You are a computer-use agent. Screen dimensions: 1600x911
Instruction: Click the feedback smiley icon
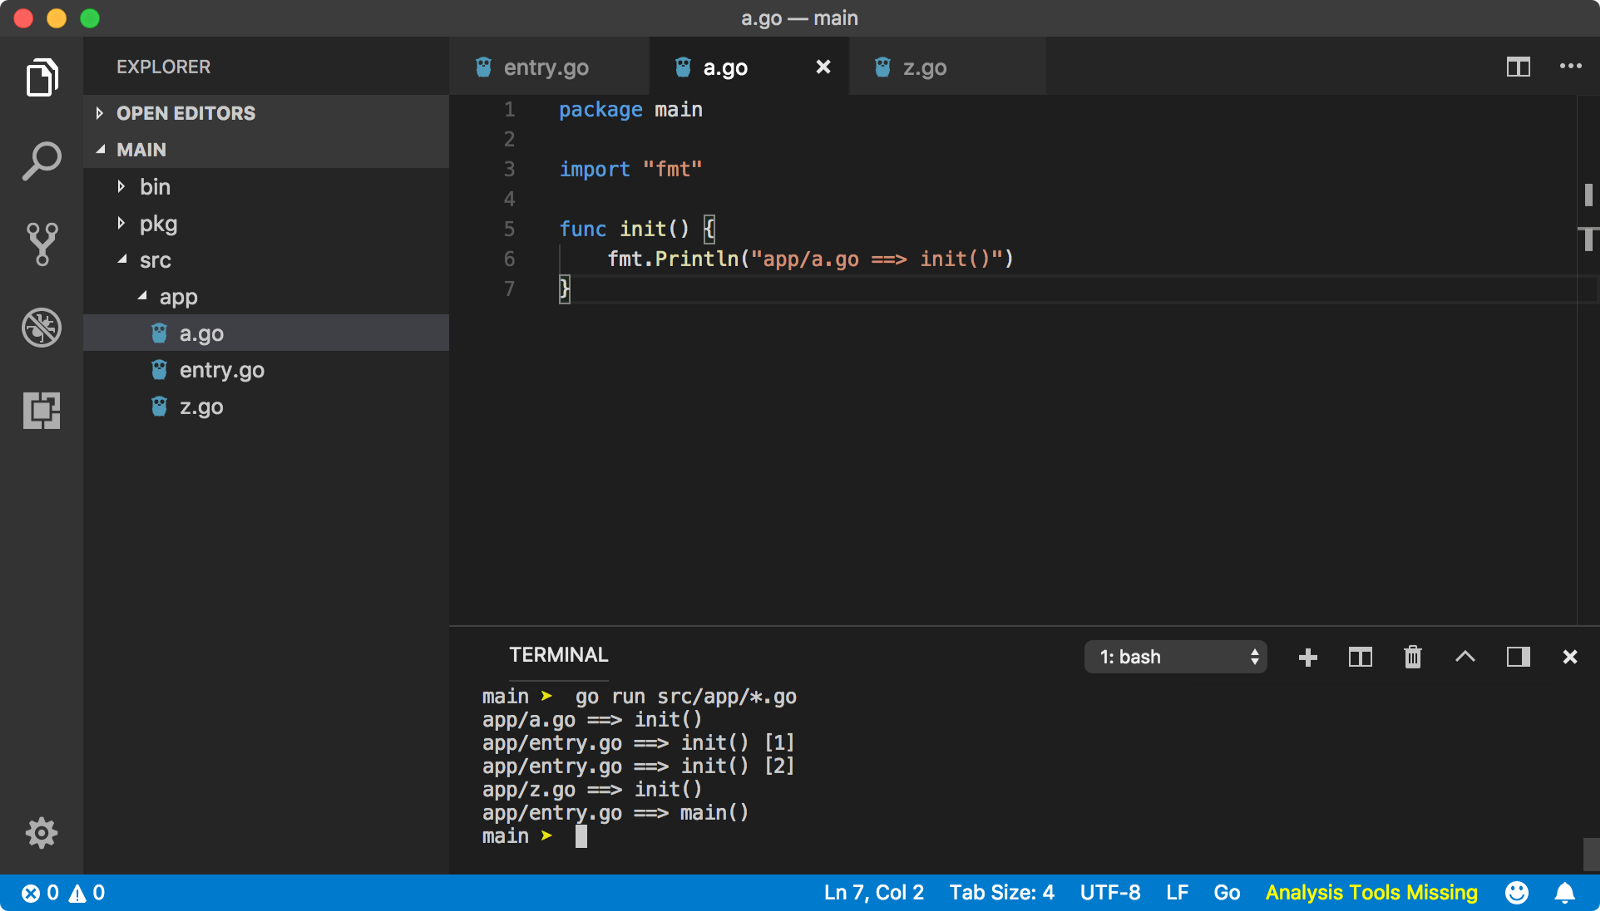[1516, 893]
